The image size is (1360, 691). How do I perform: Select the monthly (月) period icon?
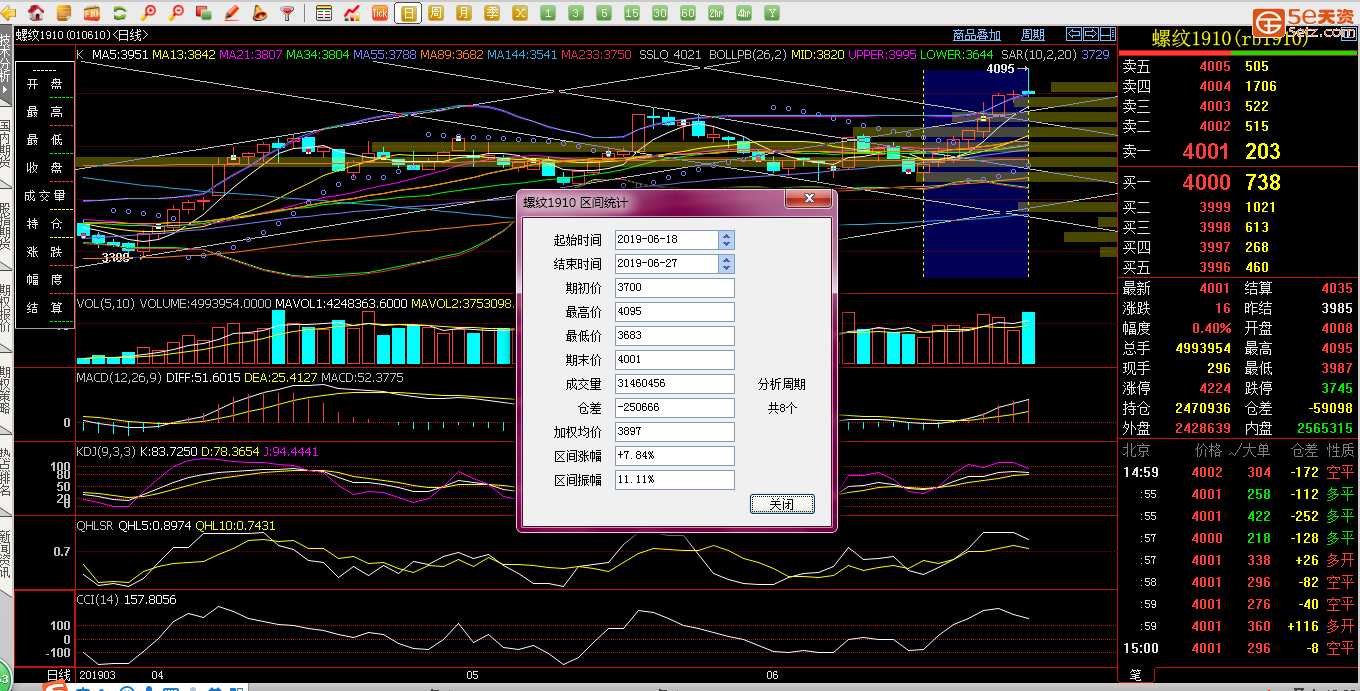click(x=464, y=13)
